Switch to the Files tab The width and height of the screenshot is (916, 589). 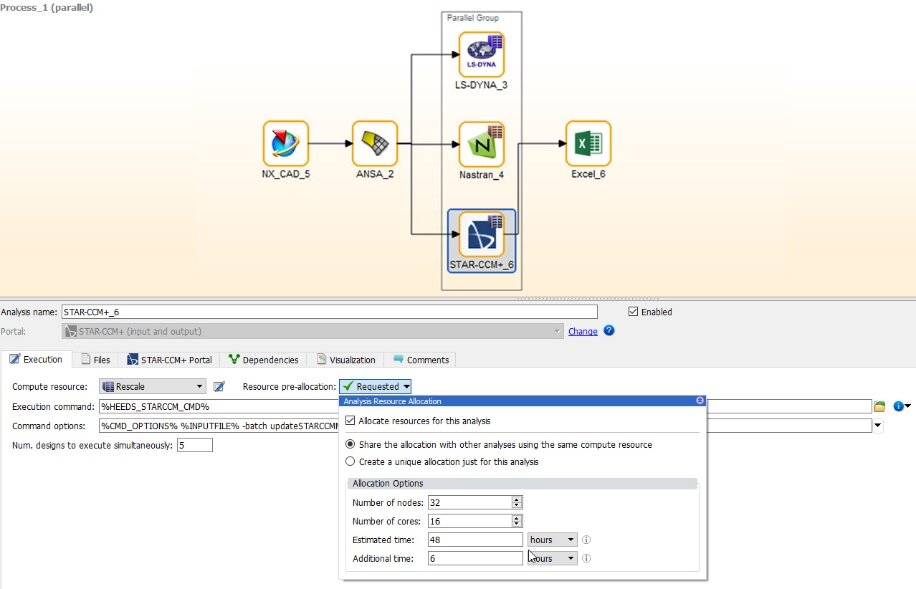pyautogui.click(x=96, y=360)
